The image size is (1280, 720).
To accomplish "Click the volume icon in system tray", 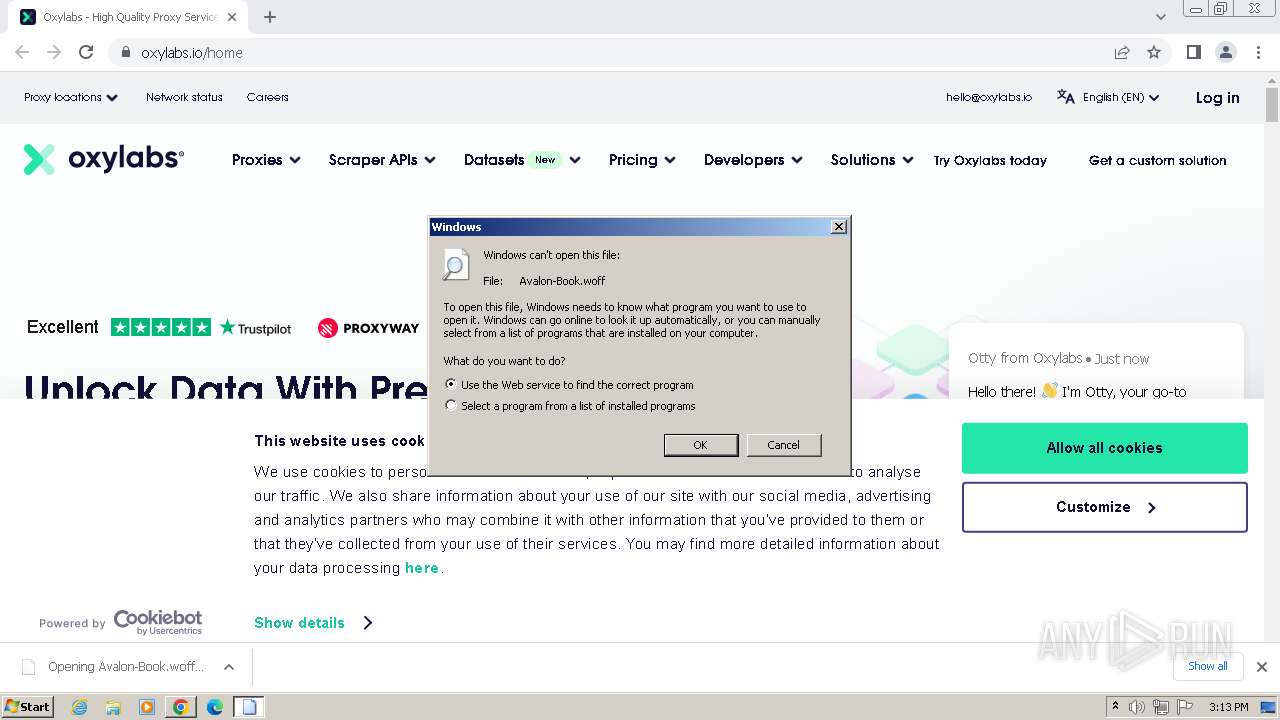I will [1137, 707].
